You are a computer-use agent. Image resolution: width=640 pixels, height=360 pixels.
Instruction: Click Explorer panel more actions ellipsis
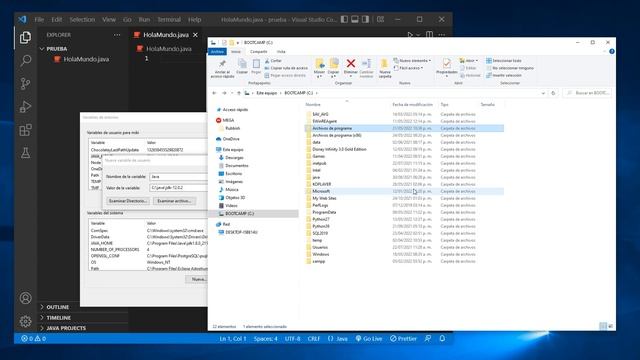point(117,35)
